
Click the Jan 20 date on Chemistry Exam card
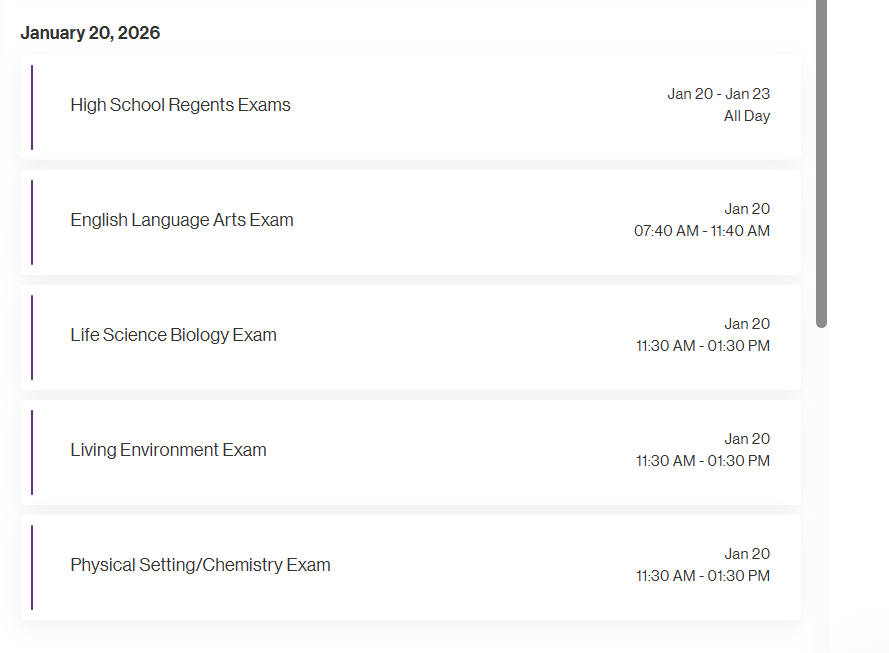click(x=747, y=554)
